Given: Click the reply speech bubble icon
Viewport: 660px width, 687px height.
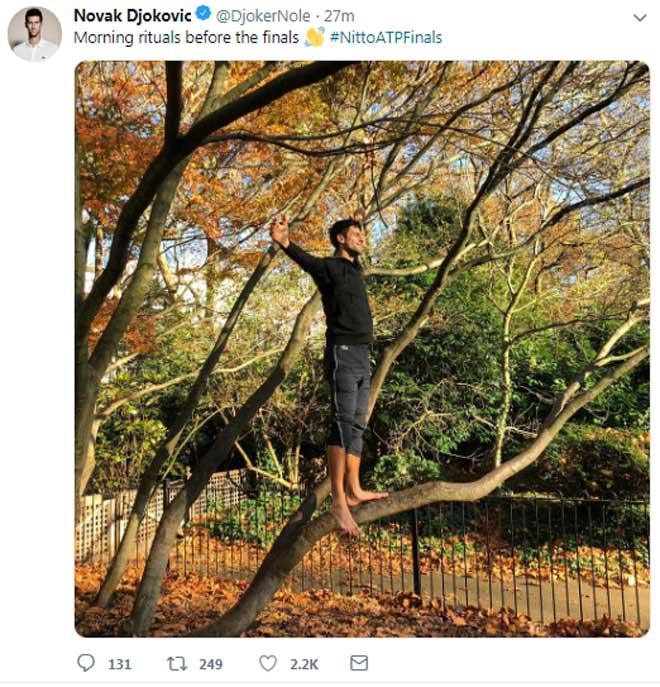Looking at the screenshot, I should point(86,663).
